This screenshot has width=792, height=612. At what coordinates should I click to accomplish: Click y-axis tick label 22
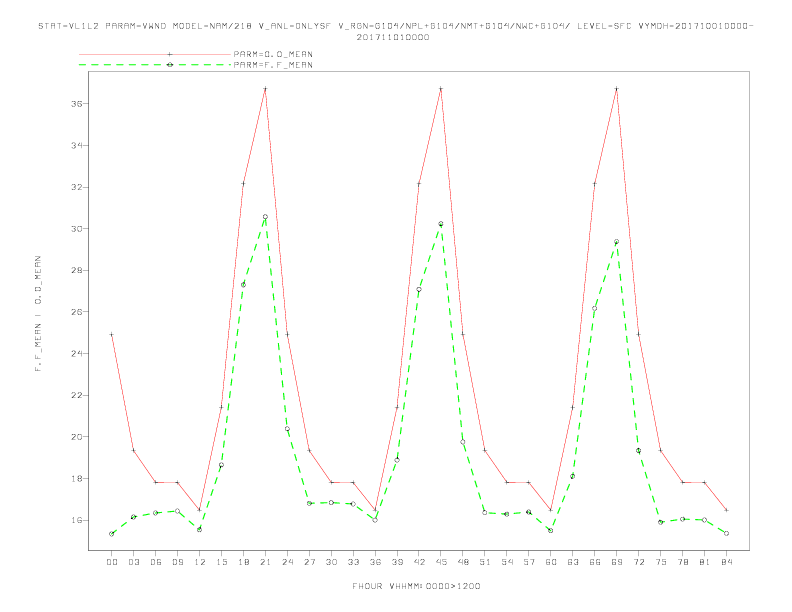tap(77, 395)
